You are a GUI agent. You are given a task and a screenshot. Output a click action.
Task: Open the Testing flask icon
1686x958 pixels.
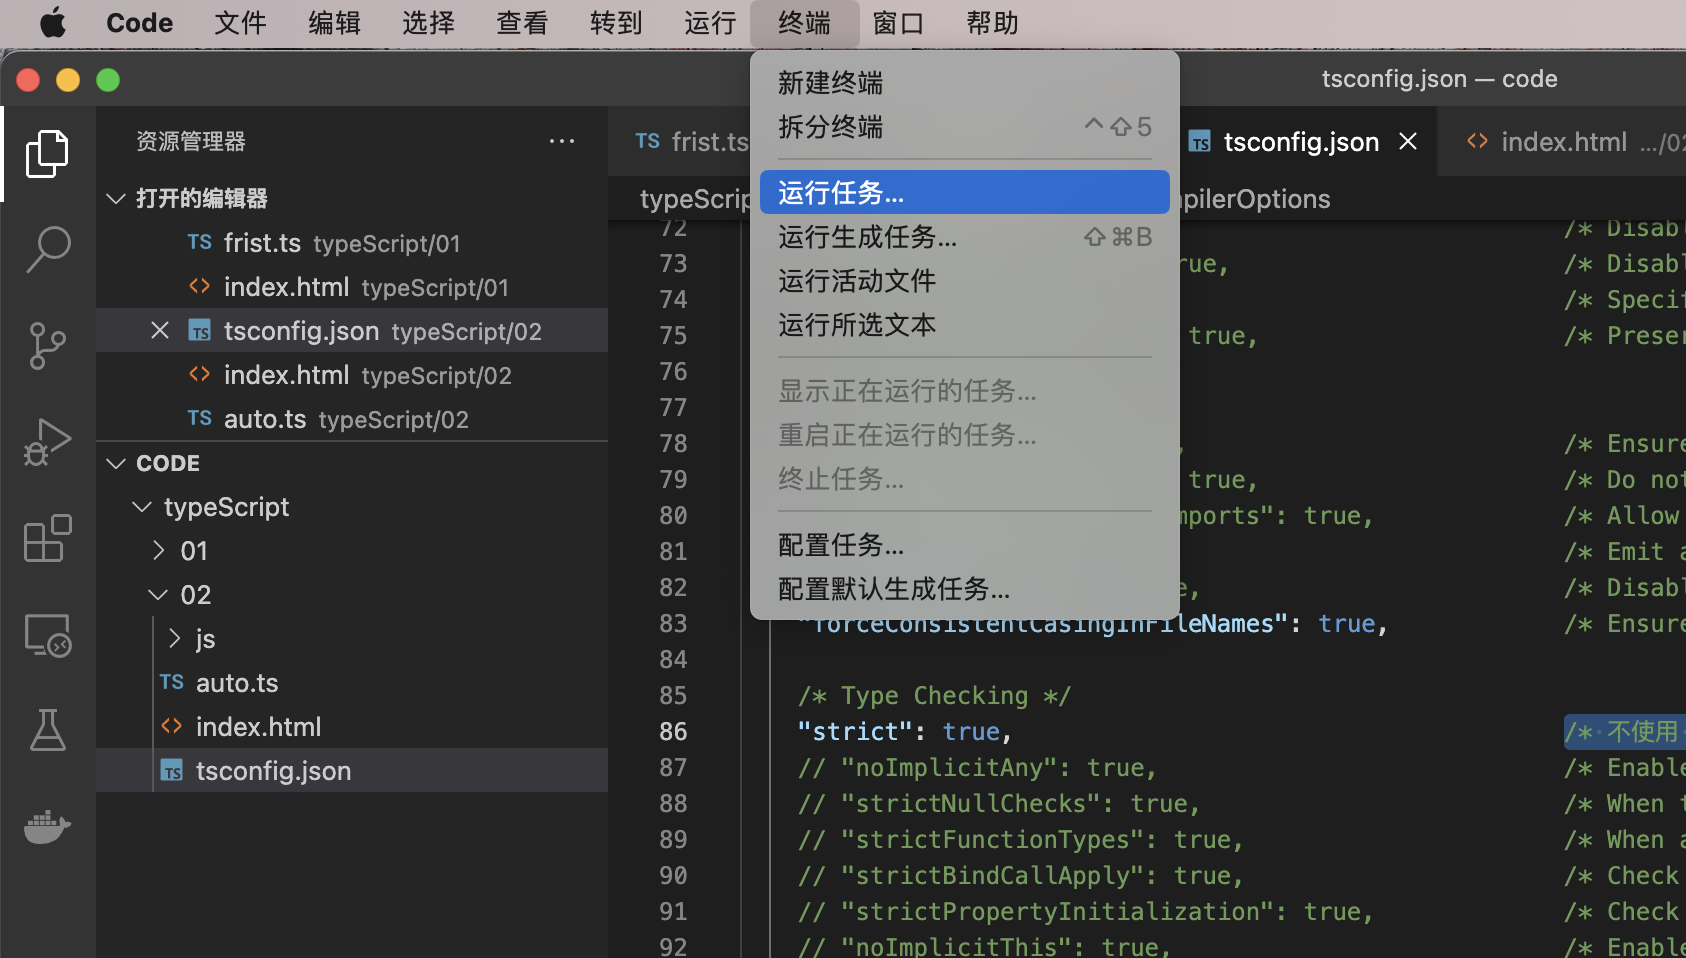[47, 731]
